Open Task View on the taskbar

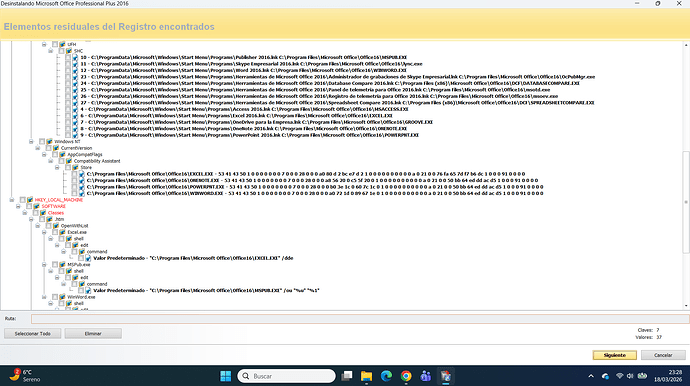pyautogui.click(x=347, y=376)
